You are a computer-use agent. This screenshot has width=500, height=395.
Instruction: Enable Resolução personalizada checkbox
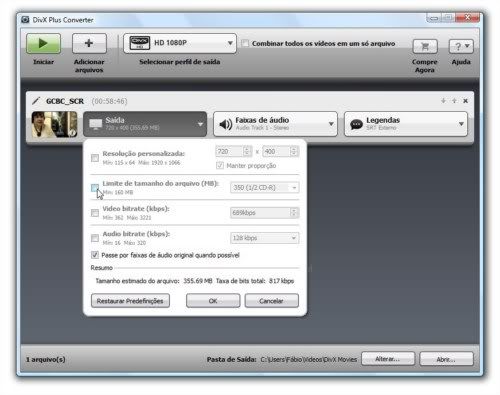(x=95, y=158)
